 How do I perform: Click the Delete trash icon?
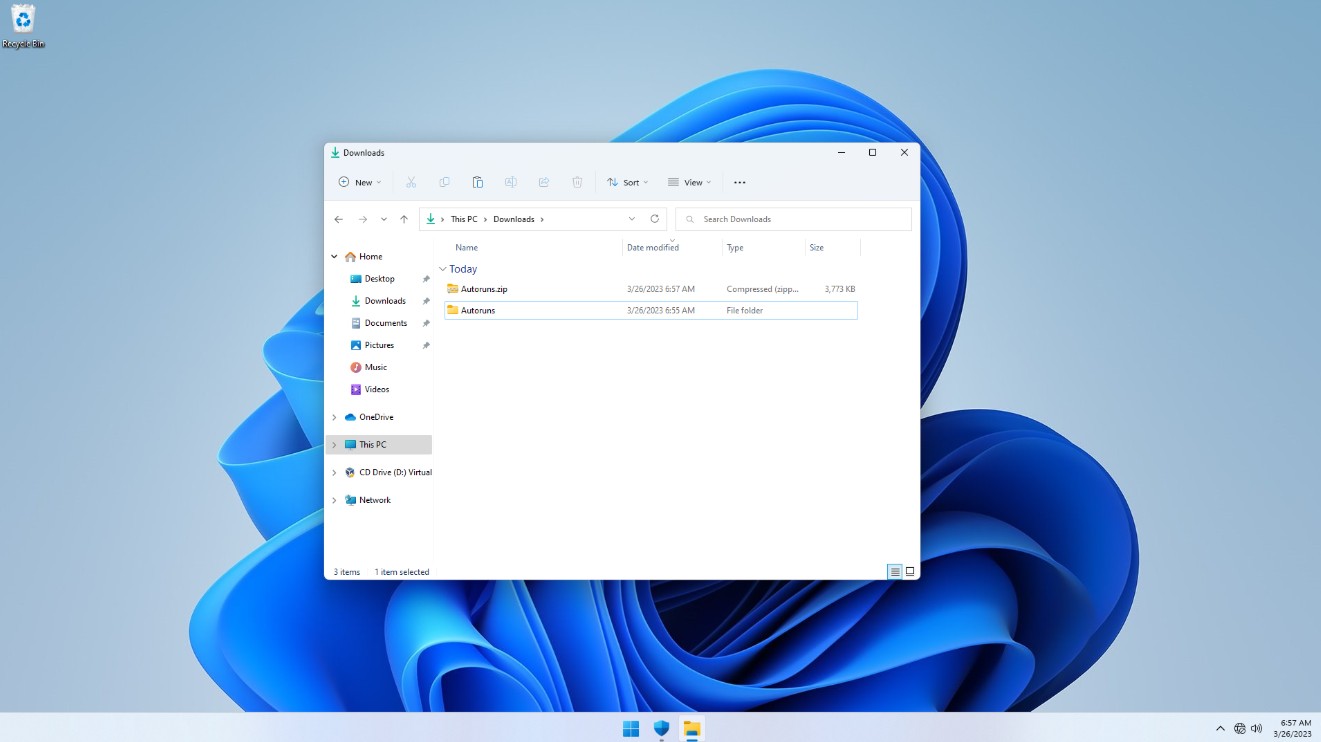pyautogui.click(x=577, y=182)
